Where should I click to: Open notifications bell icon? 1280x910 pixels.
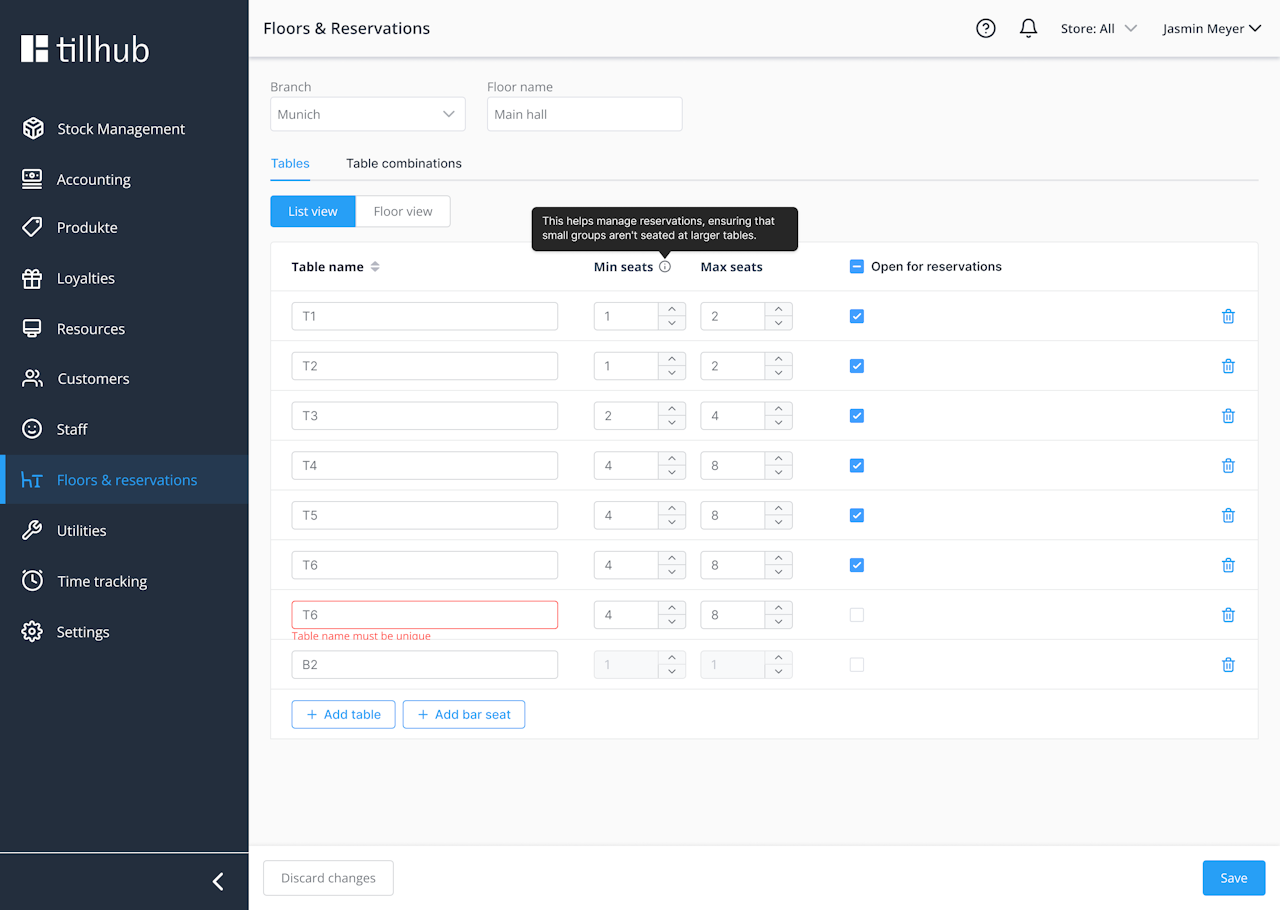(1028, 29)
